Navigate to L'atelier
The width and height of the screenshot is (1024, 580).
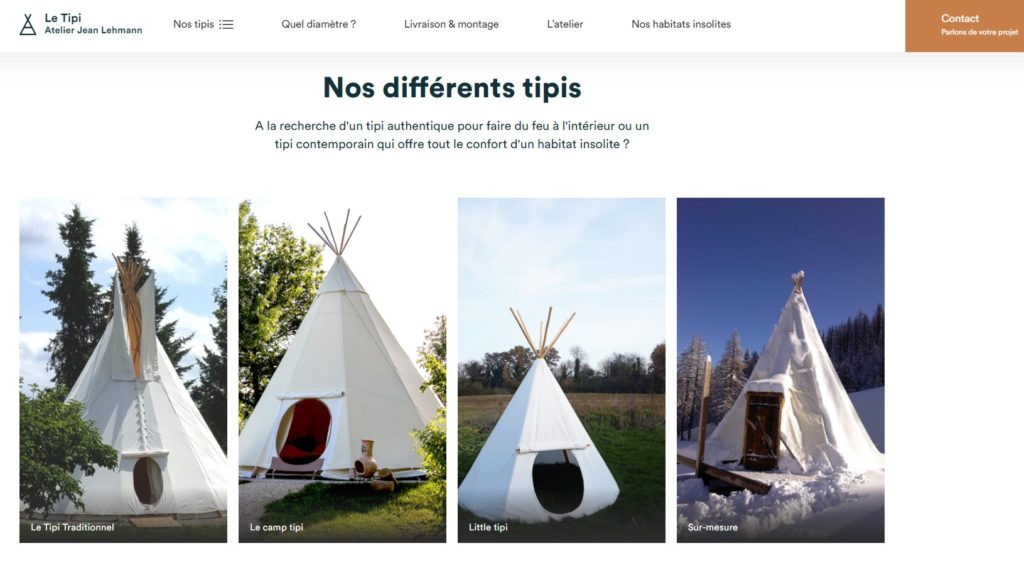[x=565, y=24]
